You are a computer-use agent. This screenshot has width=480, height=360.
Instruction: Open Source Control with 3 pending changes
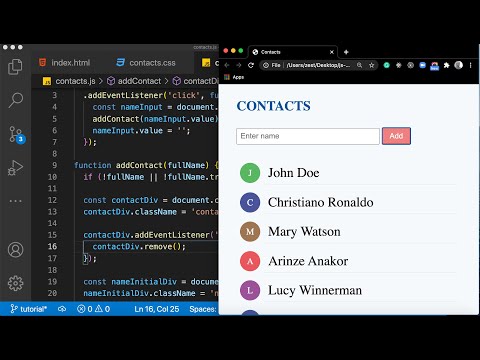point(16,134)
